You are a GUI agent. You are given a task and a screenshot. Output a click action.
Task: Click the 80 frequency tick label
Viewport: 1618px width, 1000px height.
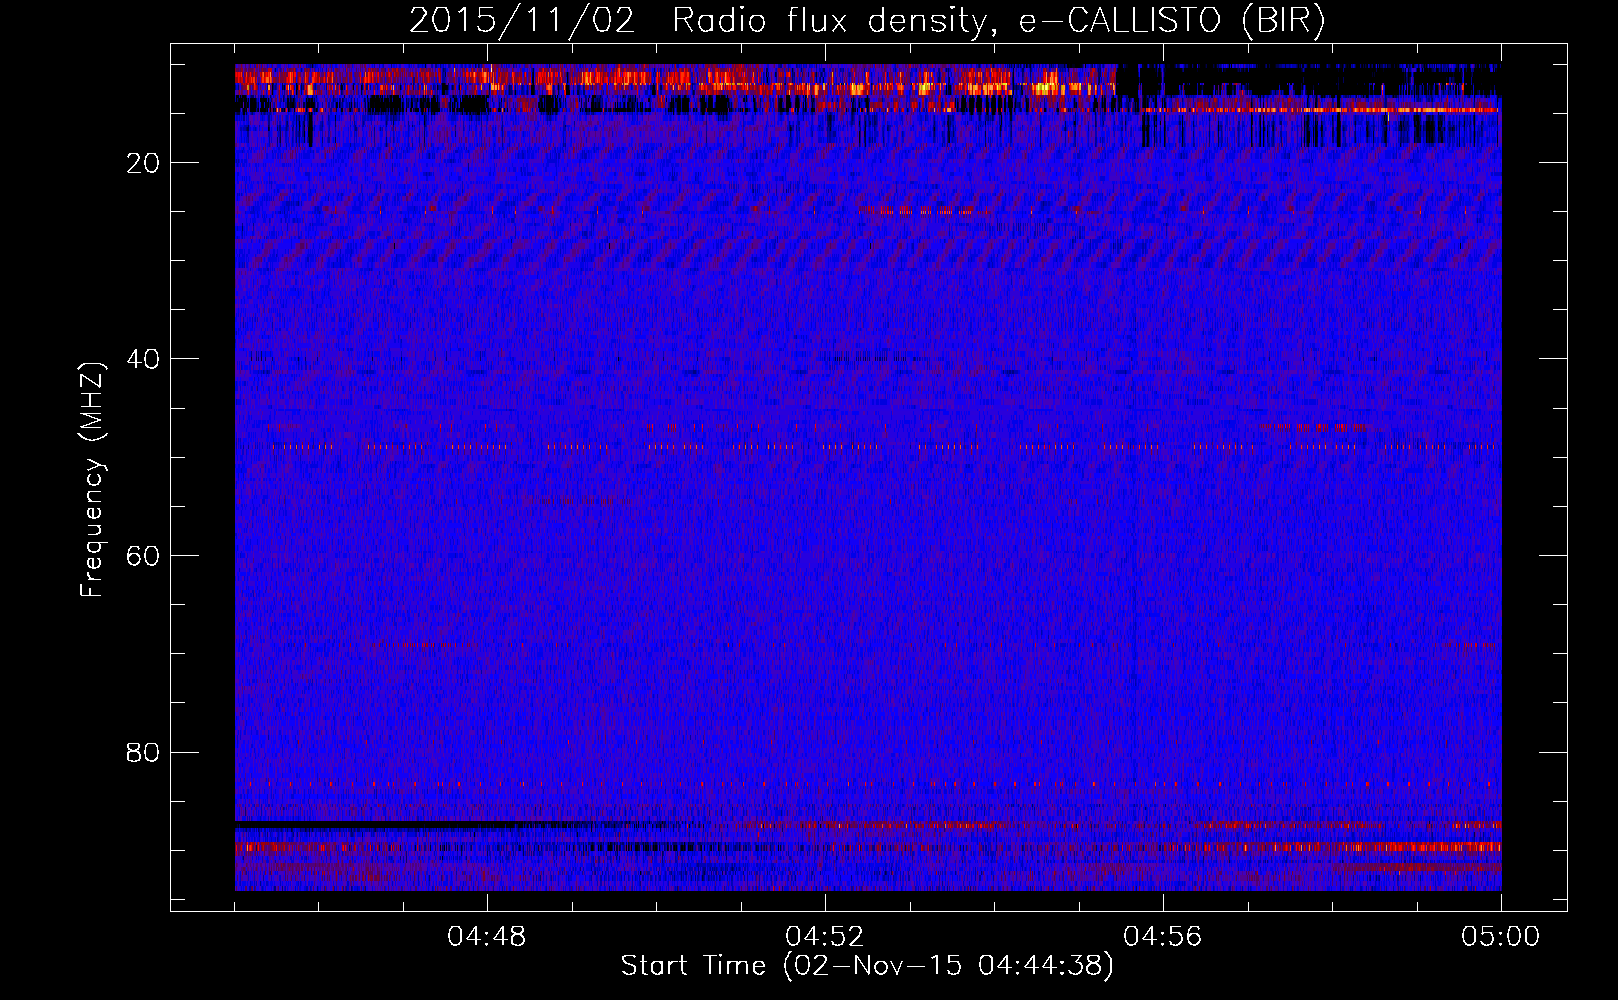pyautogui.click(x=144, y=752)
